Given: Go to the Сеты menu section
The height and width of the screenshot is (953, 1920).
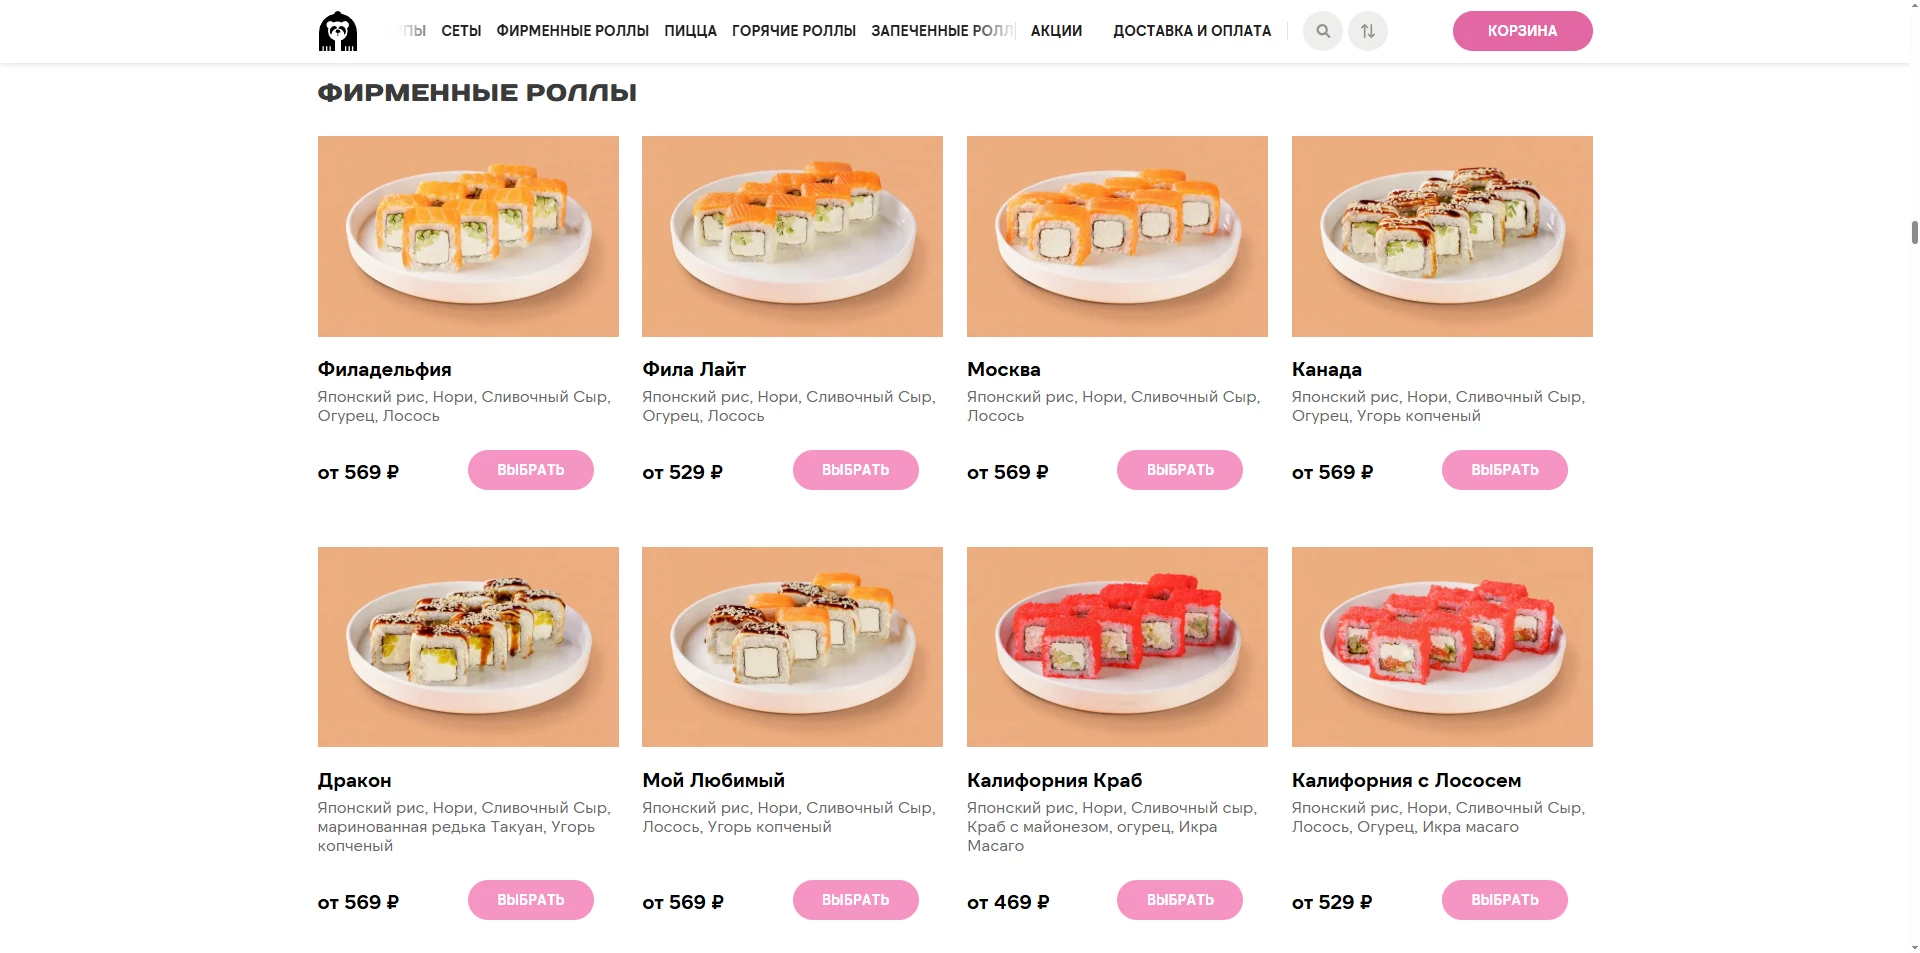Looking at the screenshot, I should (x=461, y=31).
